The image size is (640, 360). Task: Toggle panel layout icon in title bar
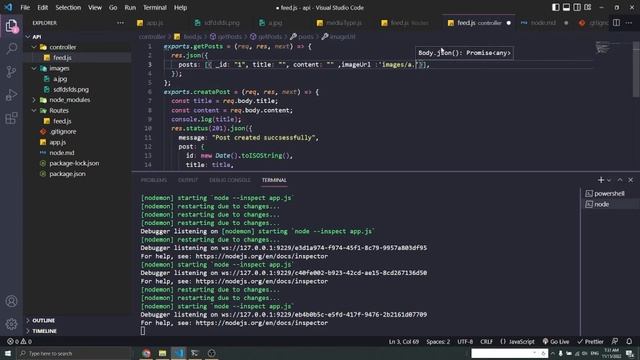click(x=566, y=7)
